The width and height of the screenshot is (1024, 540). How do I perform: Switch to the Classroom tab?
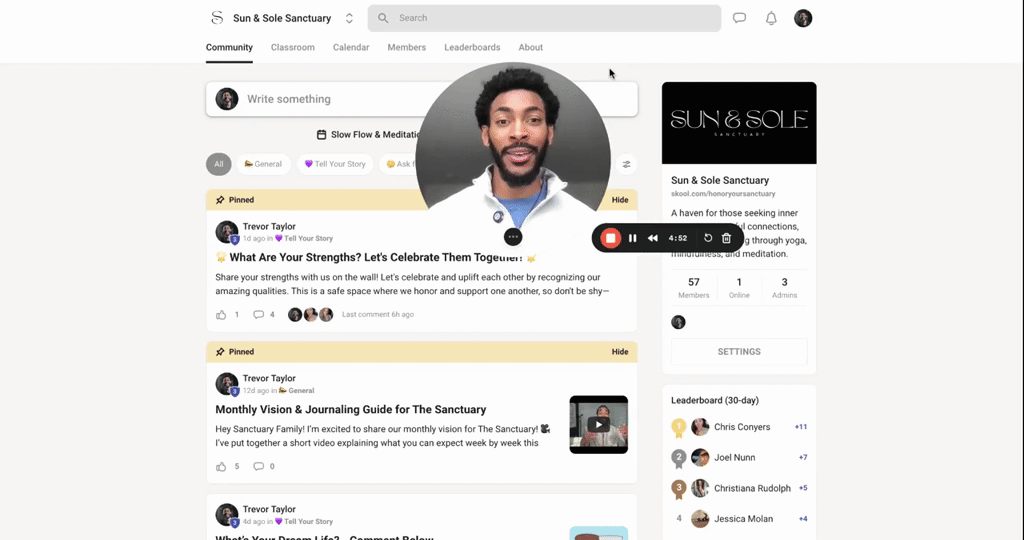pos(293,47)
